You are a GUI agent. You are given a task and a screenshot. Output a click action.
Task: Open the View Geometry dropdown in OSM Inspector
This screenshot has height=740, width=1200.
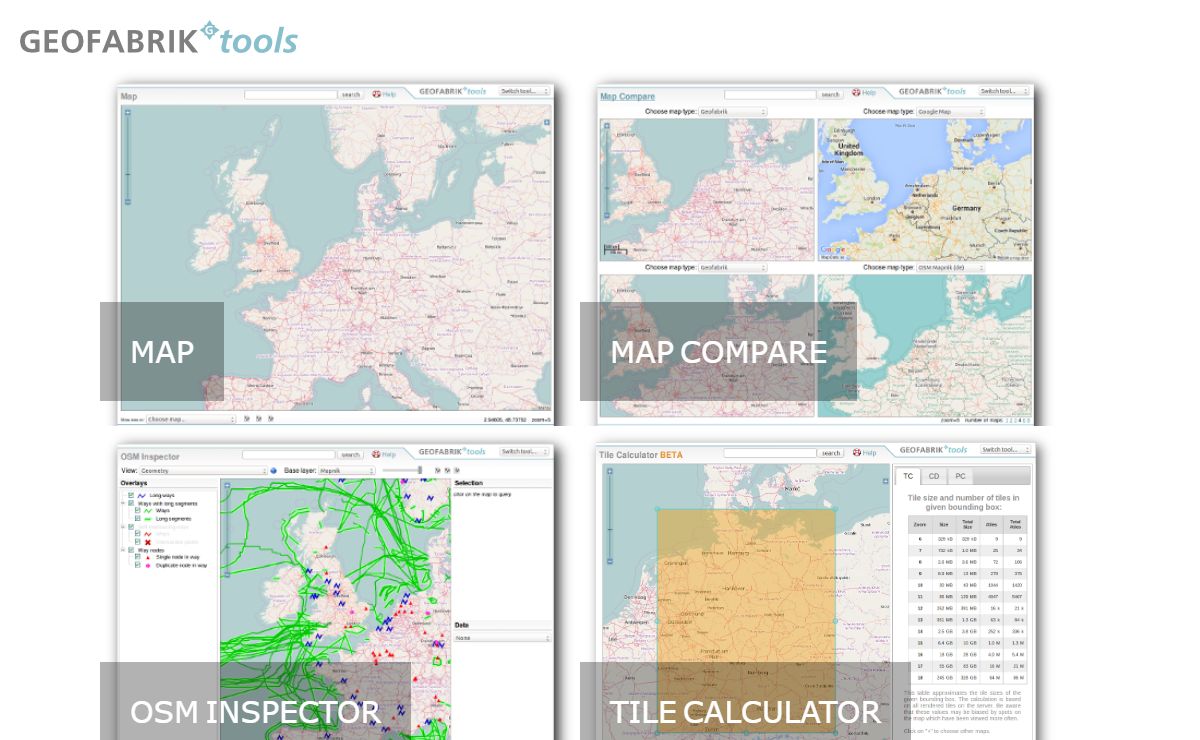coord(204,470)
